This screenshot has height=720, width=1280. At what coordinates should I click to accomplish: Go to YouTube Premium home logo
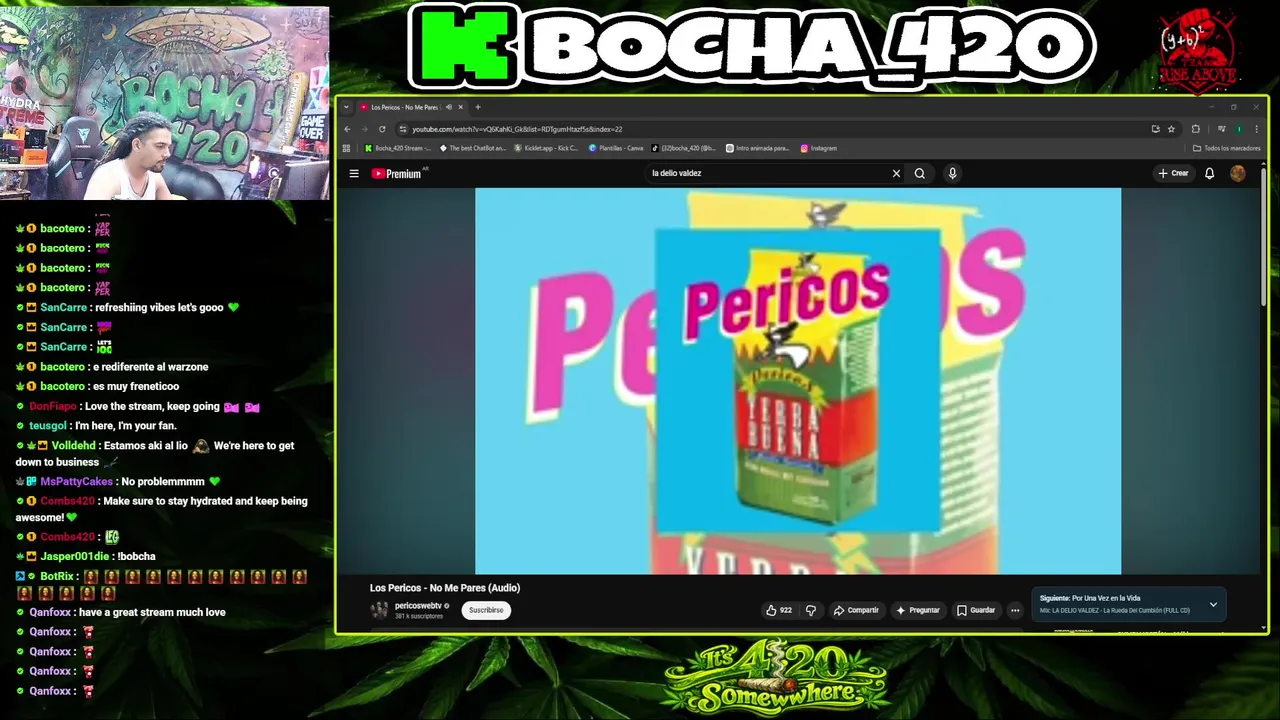pos(397,173)
